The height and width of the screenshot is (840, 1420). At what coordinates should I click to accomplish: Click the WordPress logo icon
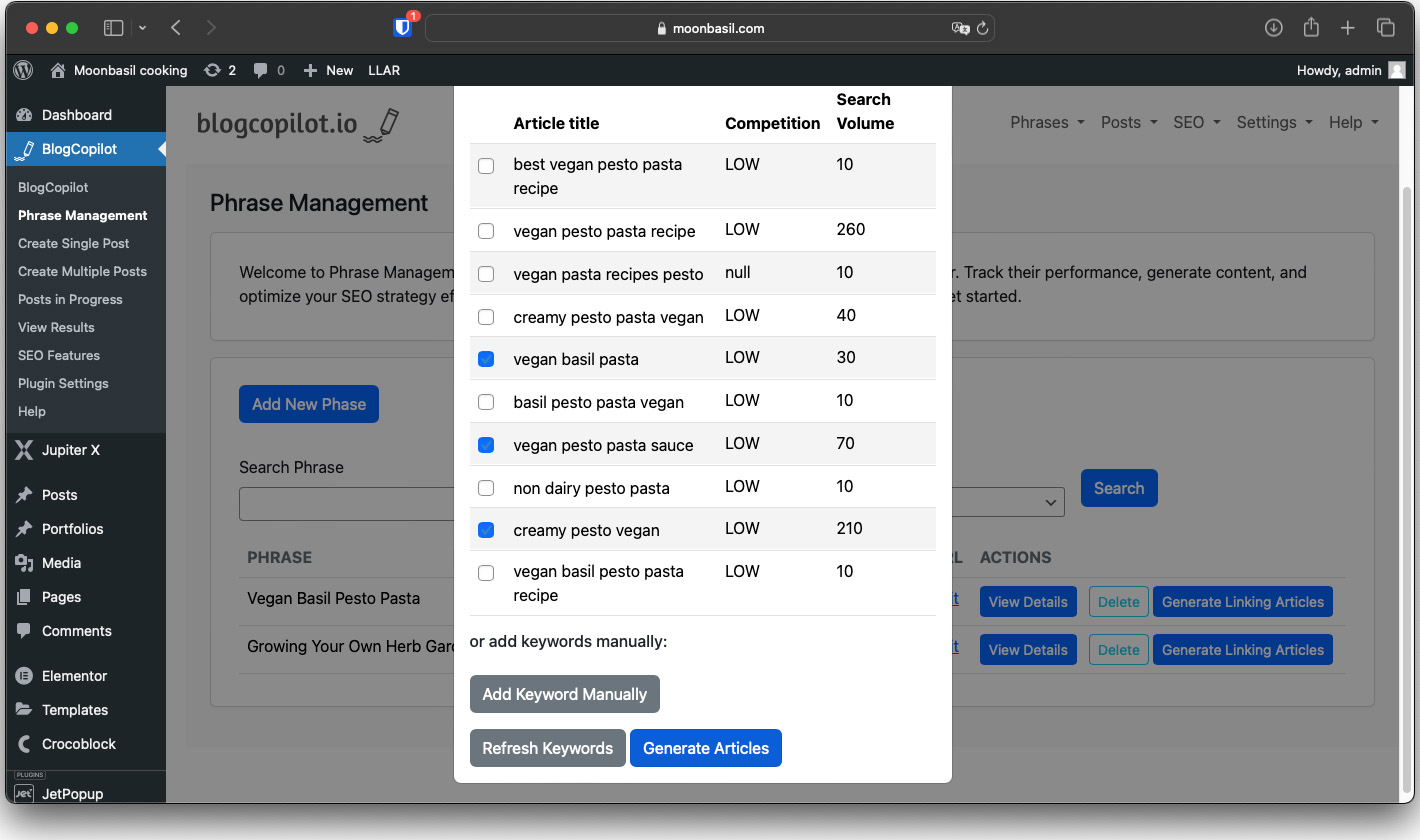24,70
